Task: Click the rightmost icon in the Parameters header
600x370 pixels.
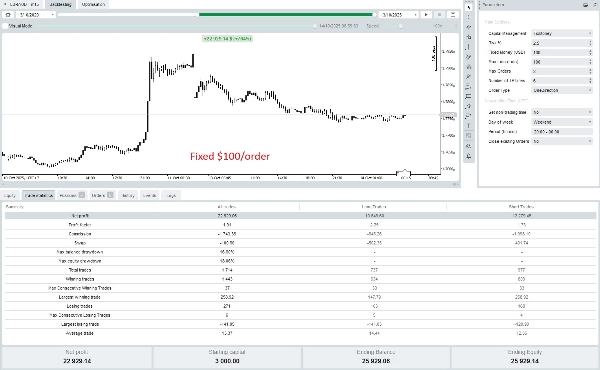Action: (594, 5)
